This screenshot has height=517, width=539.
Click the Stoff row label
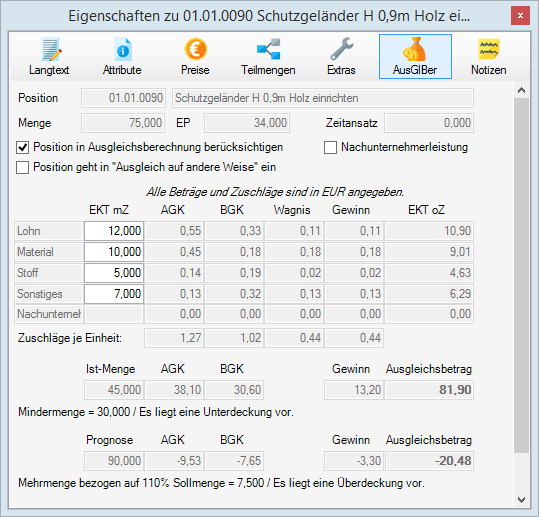(x=48, y=273)
